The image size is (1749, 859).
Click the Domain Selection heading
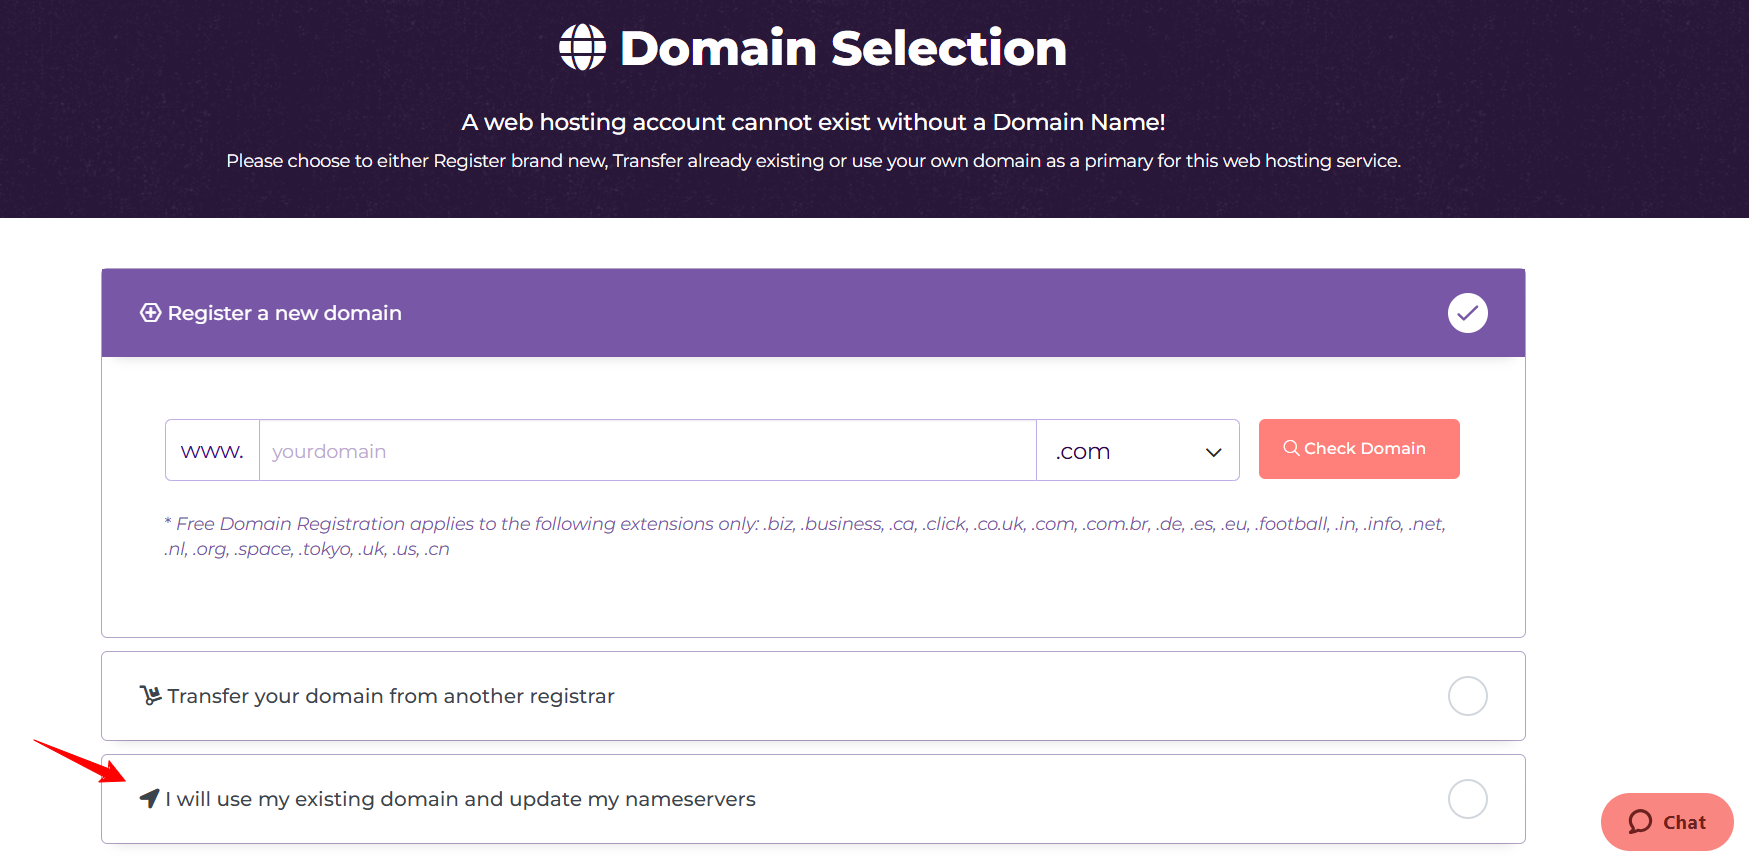pyautogui.click(x=843, y=48)
